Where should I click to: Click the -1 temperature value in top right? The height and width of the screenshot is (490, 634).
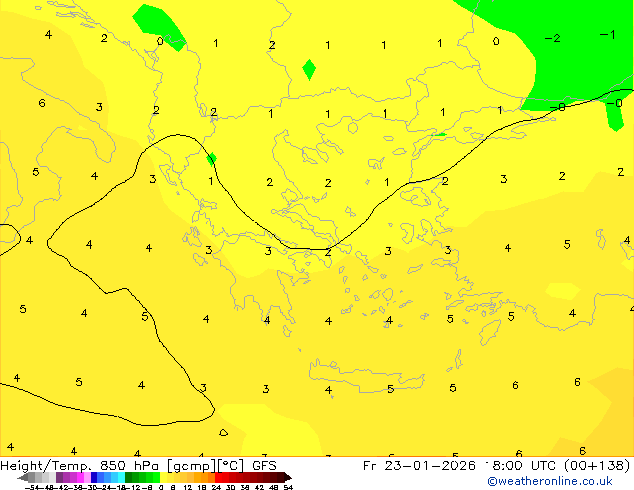click(607, 34)
